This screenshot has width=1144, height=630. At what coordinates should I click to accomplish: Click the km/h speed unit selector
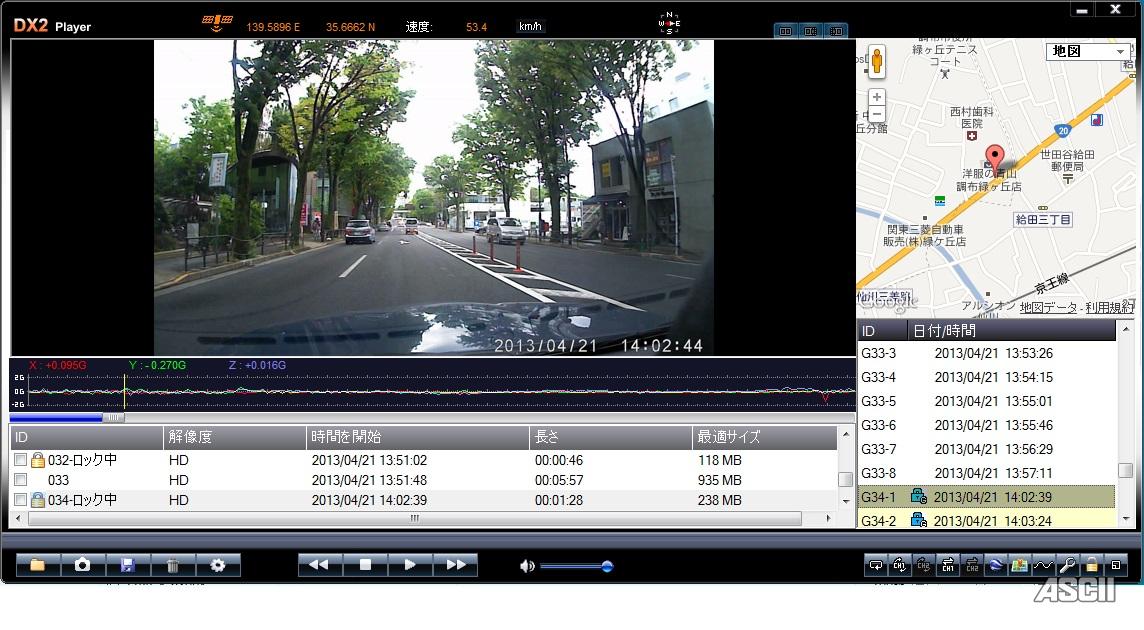(530, 26)
